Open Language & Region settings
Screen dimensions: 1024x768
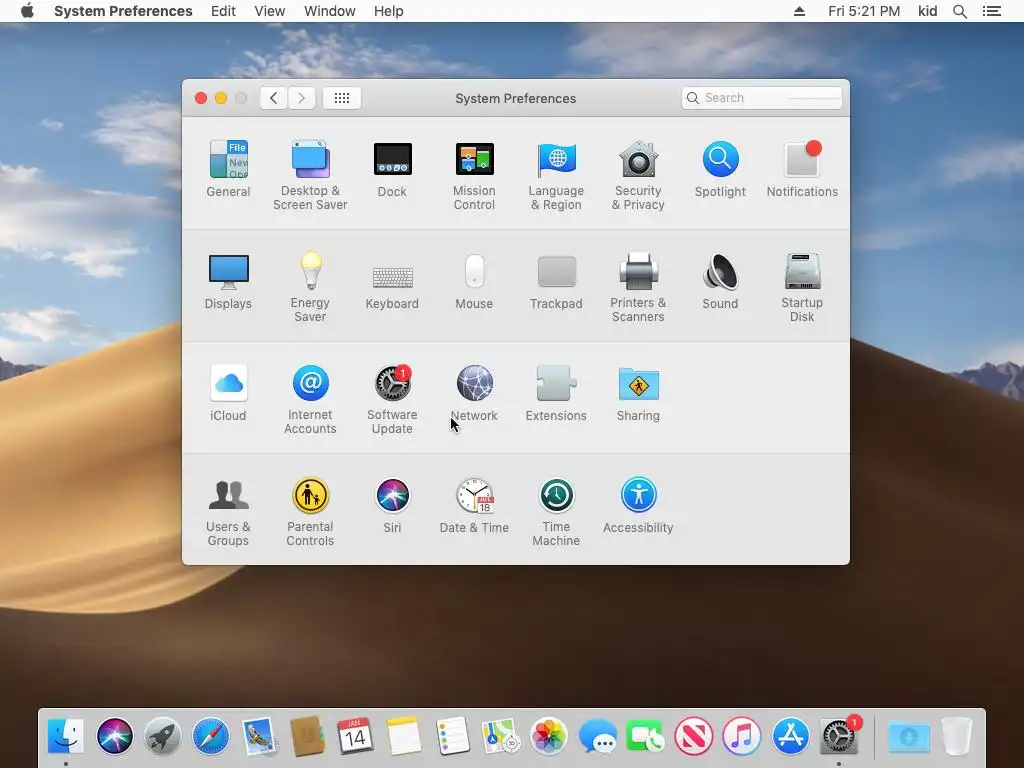coord(556,175)
